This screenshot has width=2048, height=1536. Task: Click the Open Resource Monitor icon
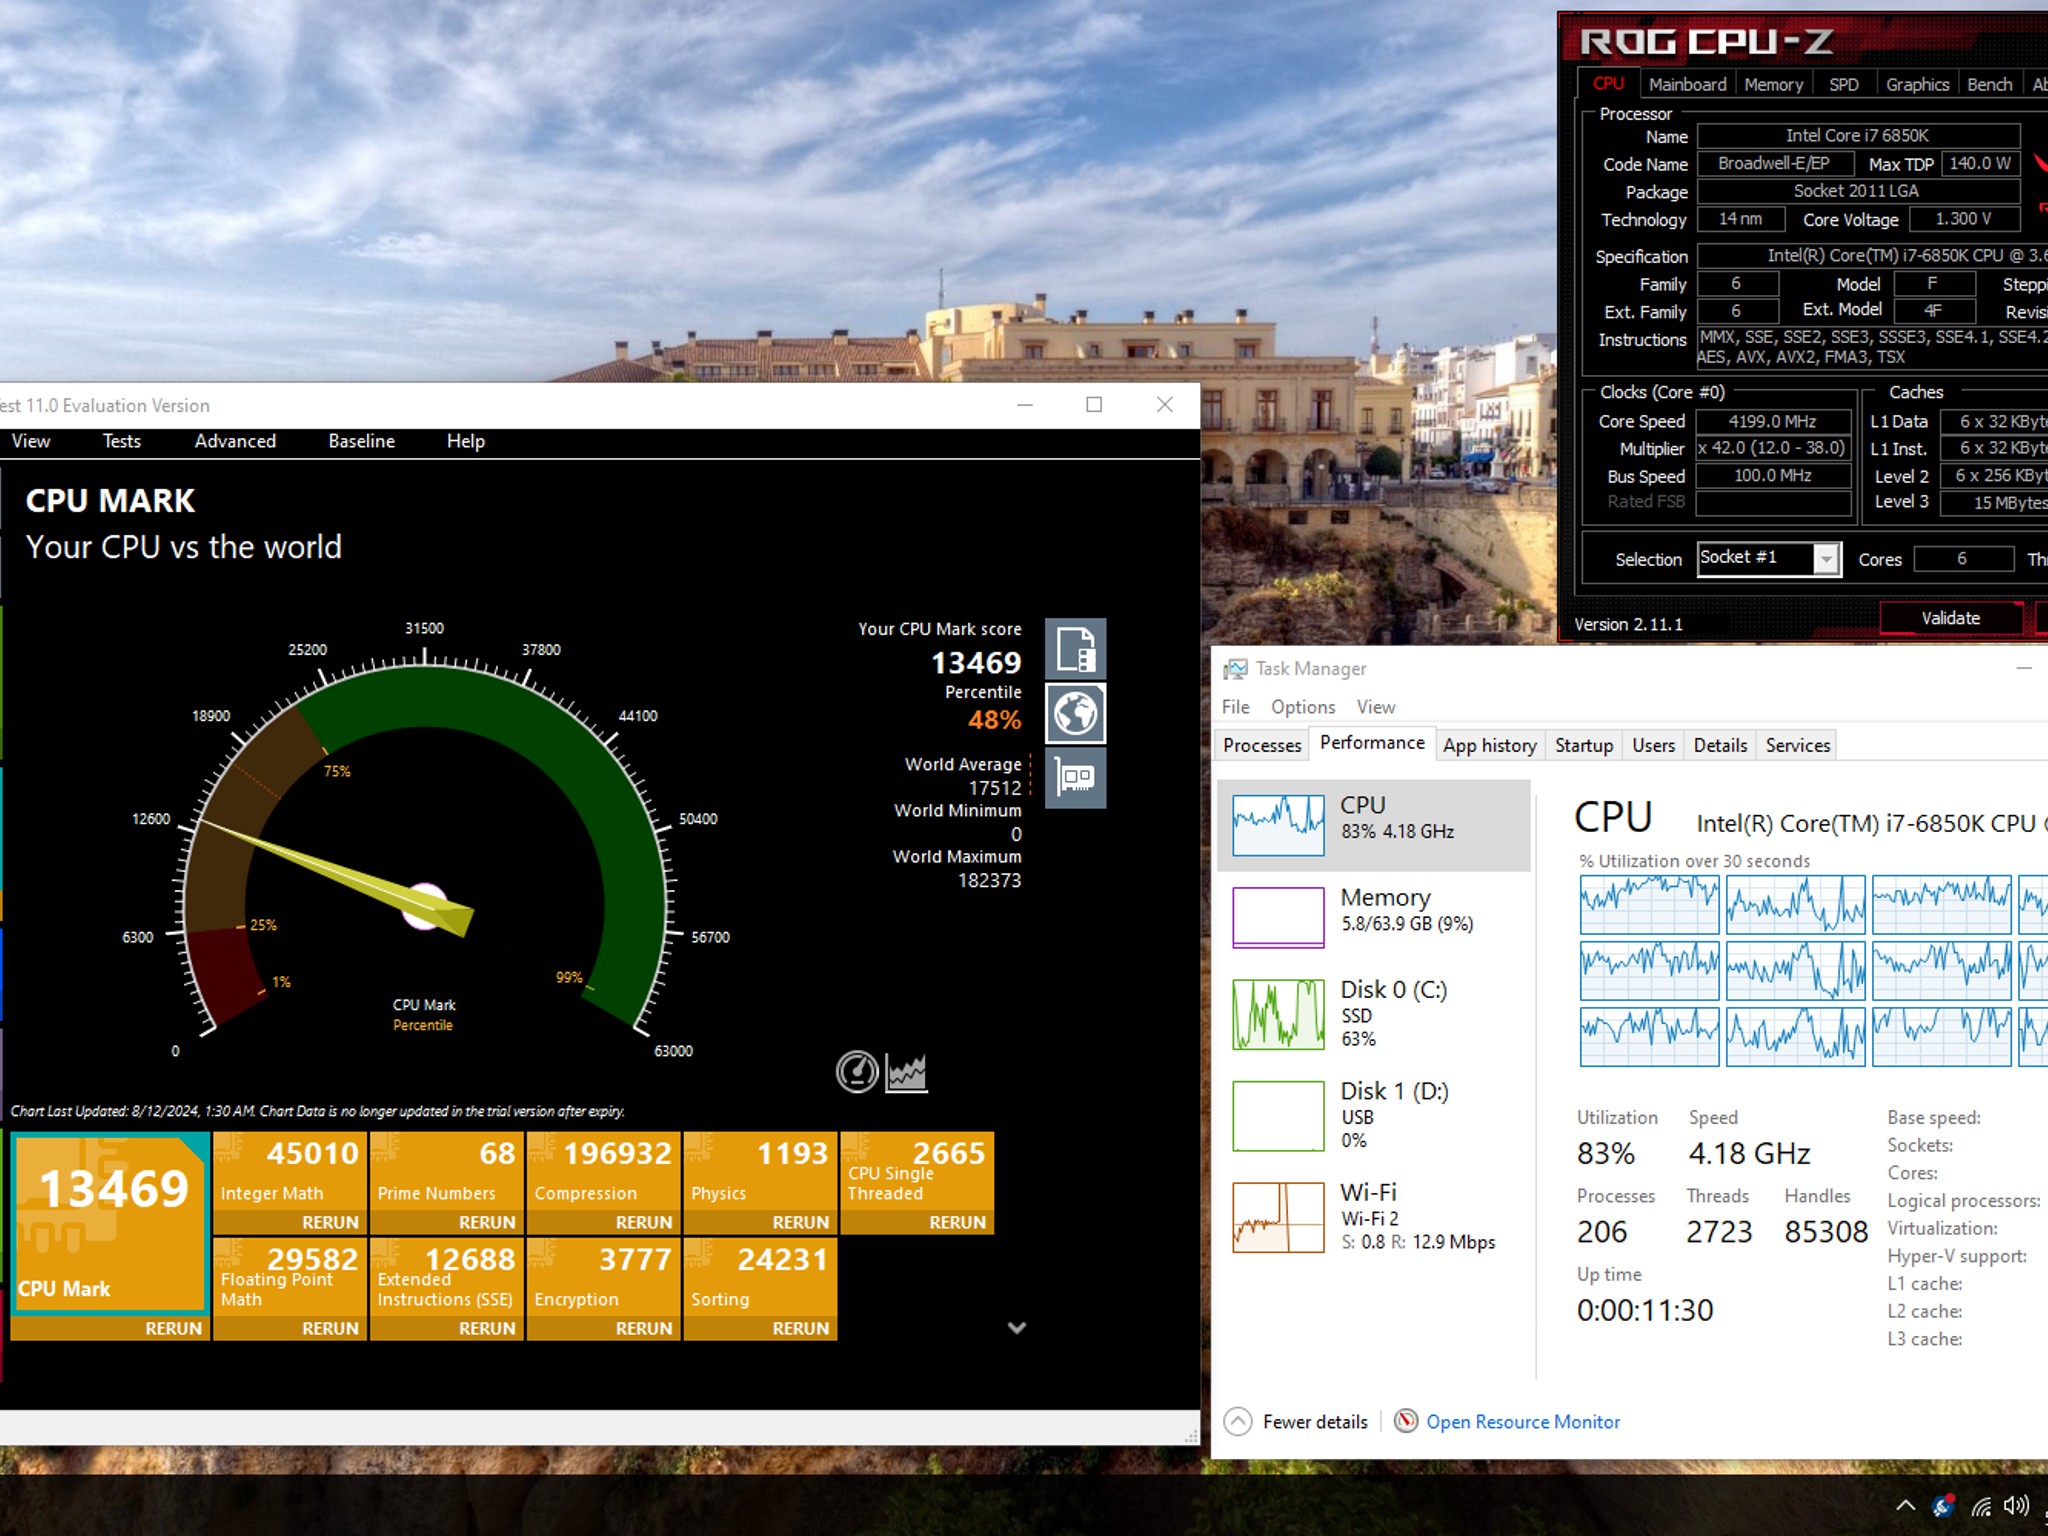1406,1421
